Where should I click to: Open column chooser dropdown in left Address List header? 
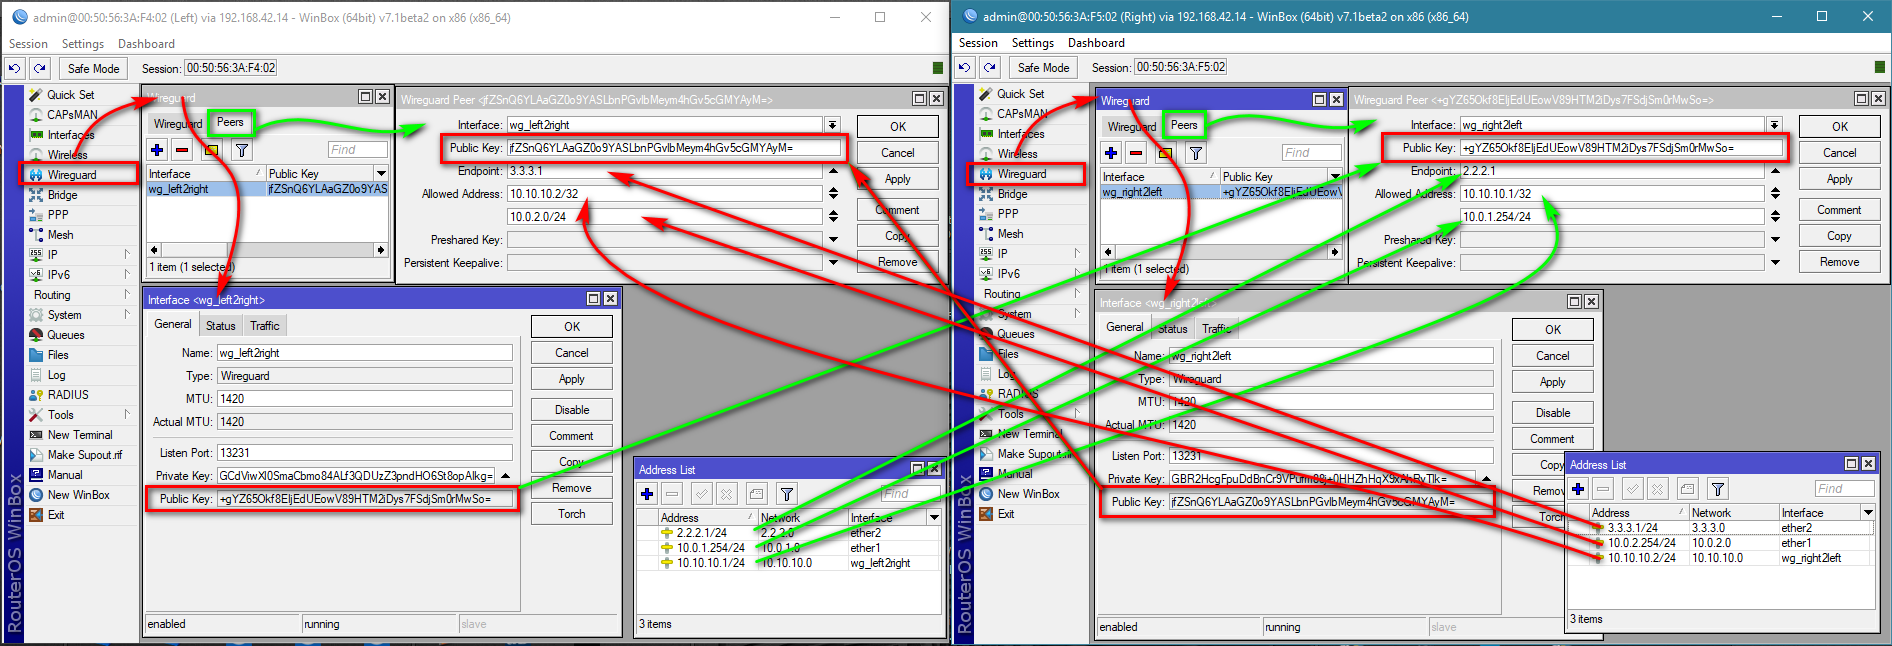934,517
